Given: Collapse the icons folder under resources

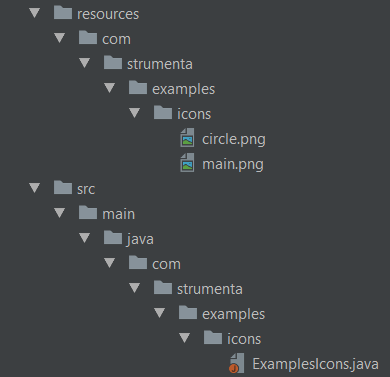Looking at the screenshot, I should click(135, 113).
